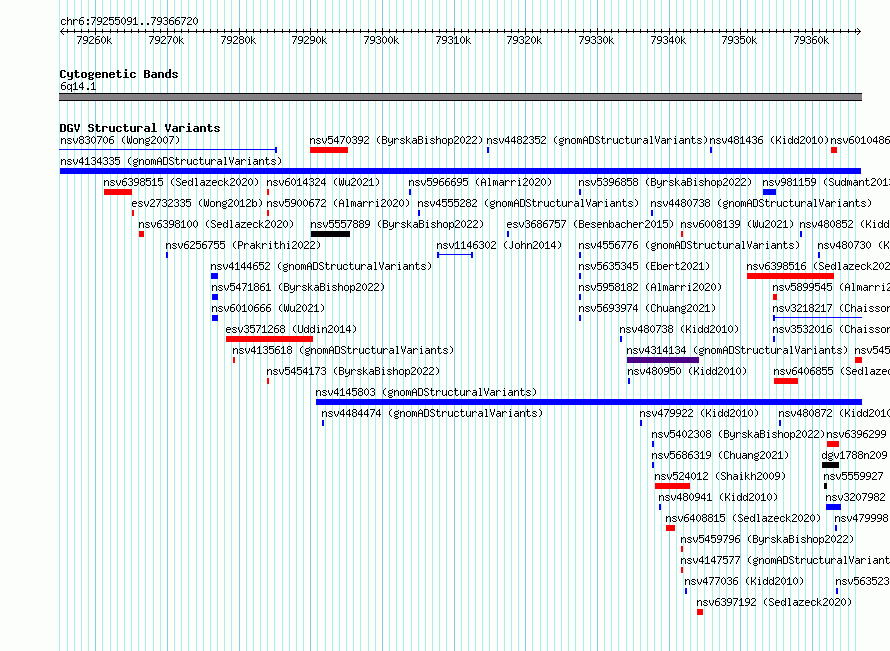Click the nsv6014324 (Wu2021) label
Screen dimensions: 890x651
pyautogui.click(x=323, y=182)
